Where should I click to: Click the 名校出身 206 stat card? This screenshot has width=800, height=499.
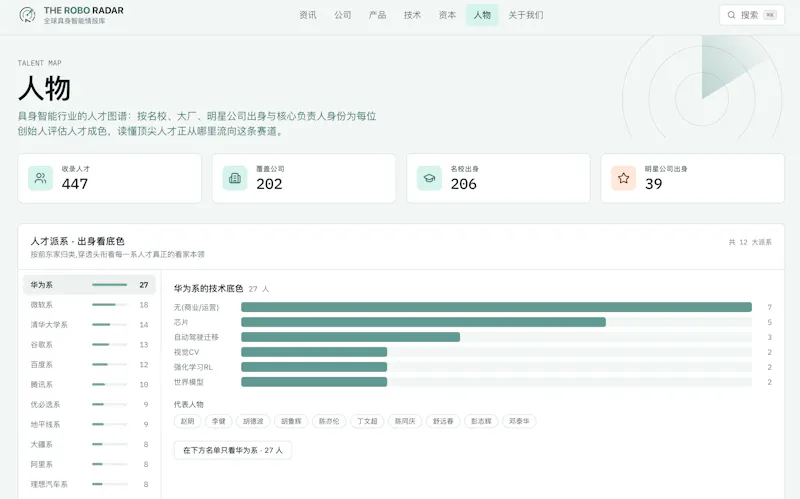pos(498,178)
